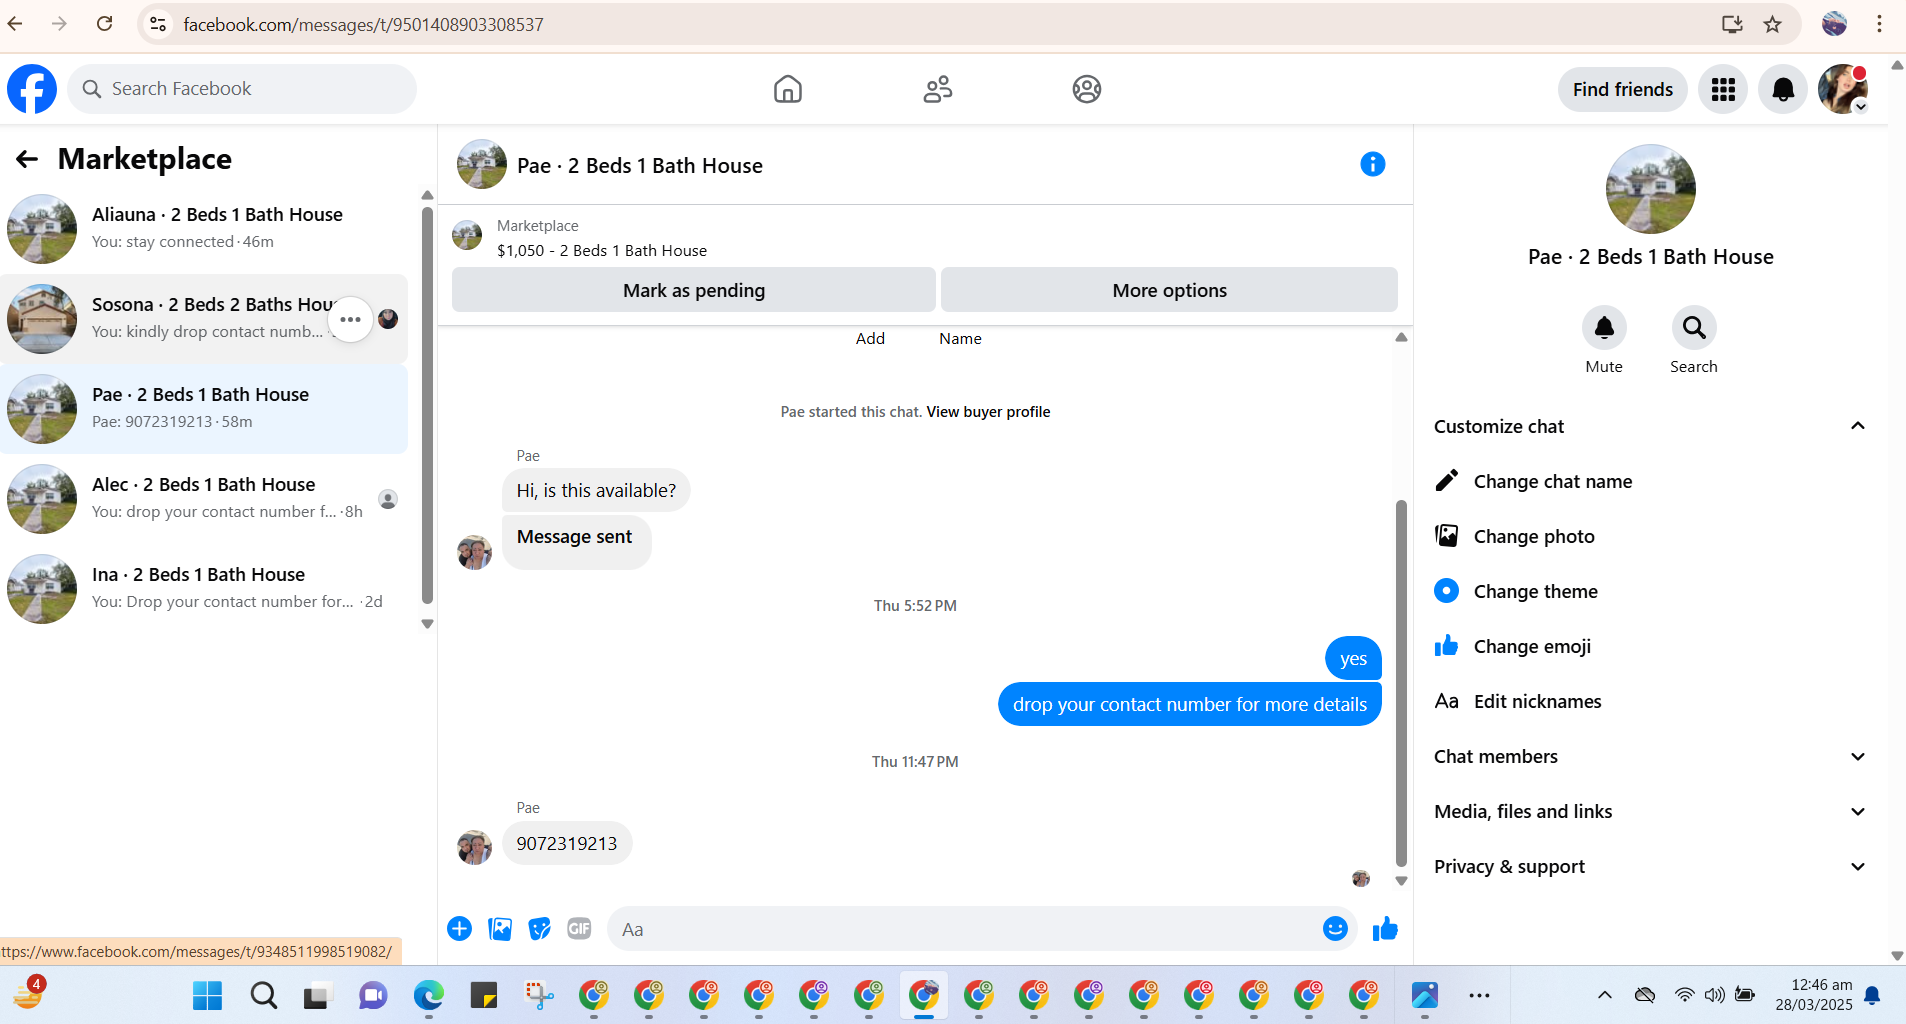Click the More options button
This screenshot has width=1906, height=1024.
[1169, 290]
